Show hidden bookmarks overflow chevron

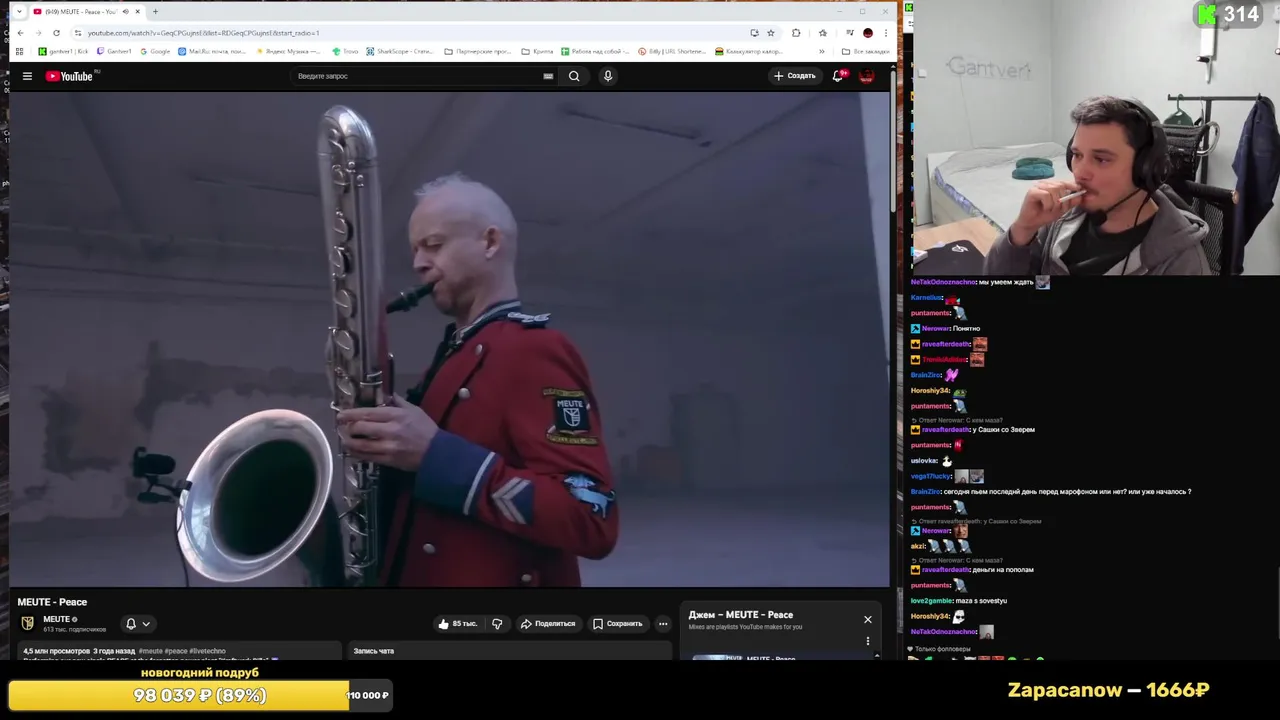pos(822,51)
